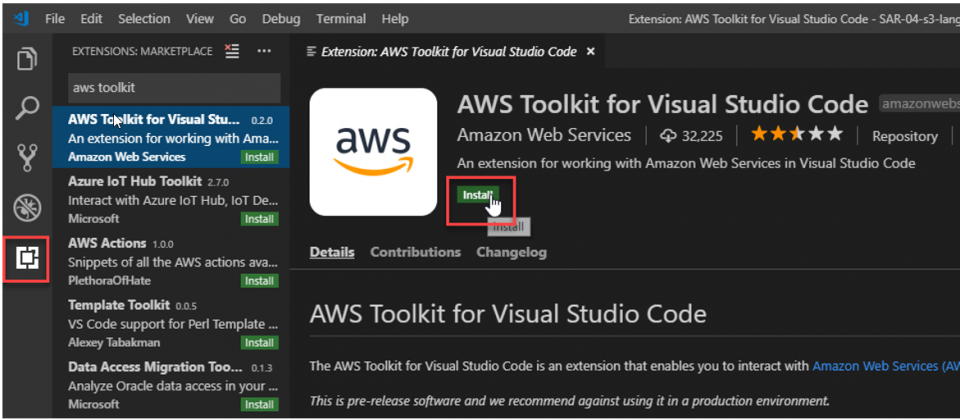
Task: Click the extensions search field with 'aws toolkit'
Action: point(174,88)
